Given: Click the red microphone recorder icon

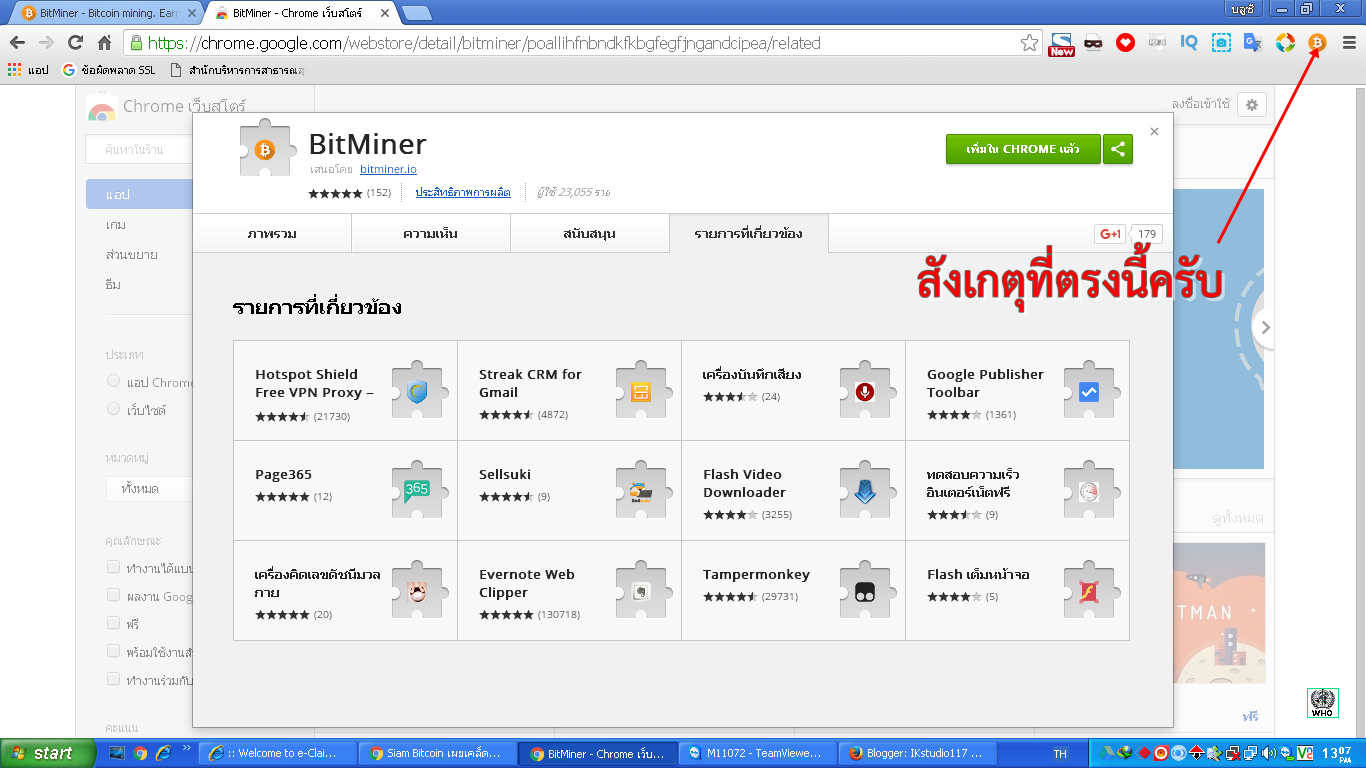Looking at the screenshot, I should tap(865, 391).
